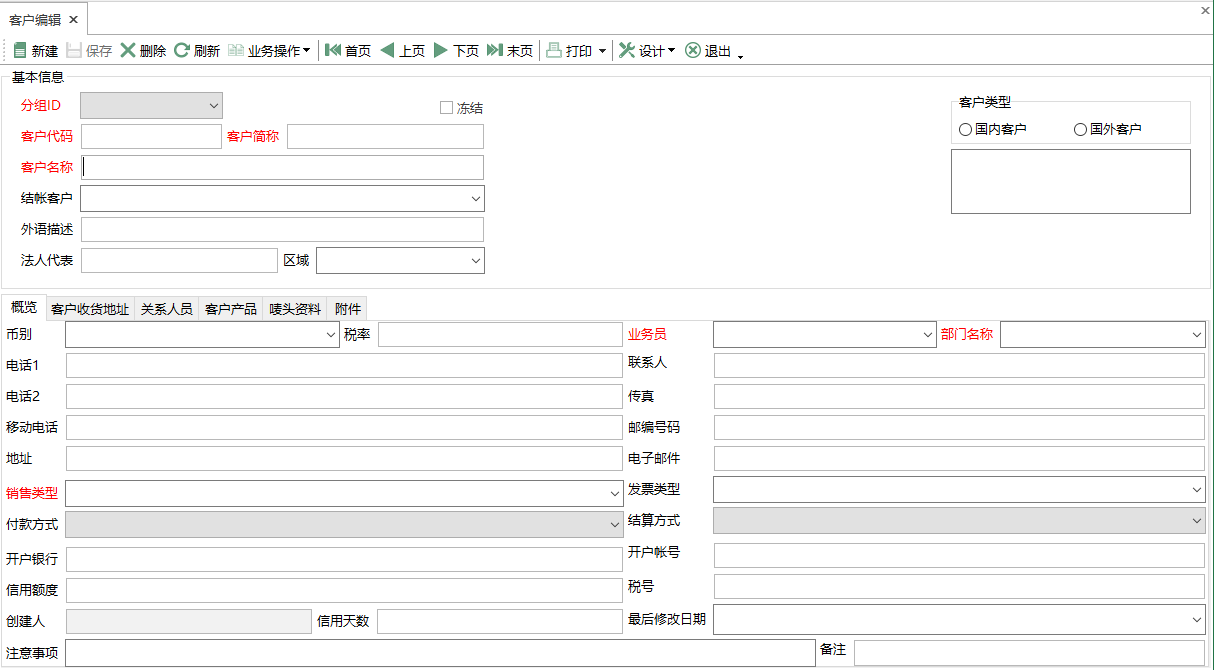
Task: Go to 末页 last record
Action: 510,51
